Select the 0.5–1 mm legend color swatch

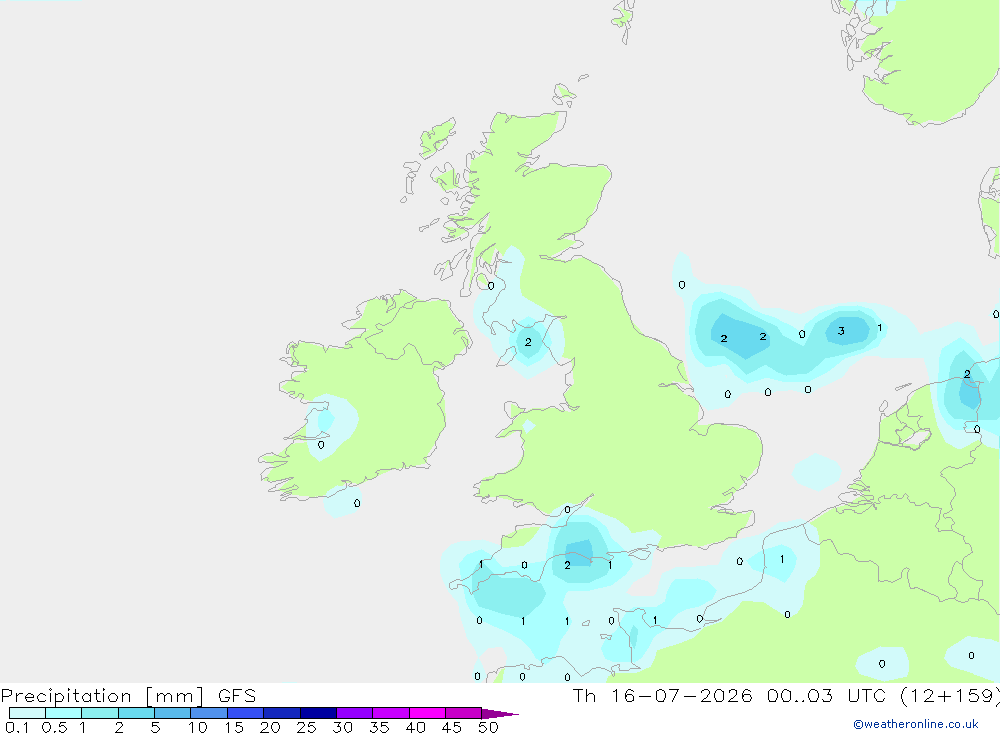(x=64, y=713)
